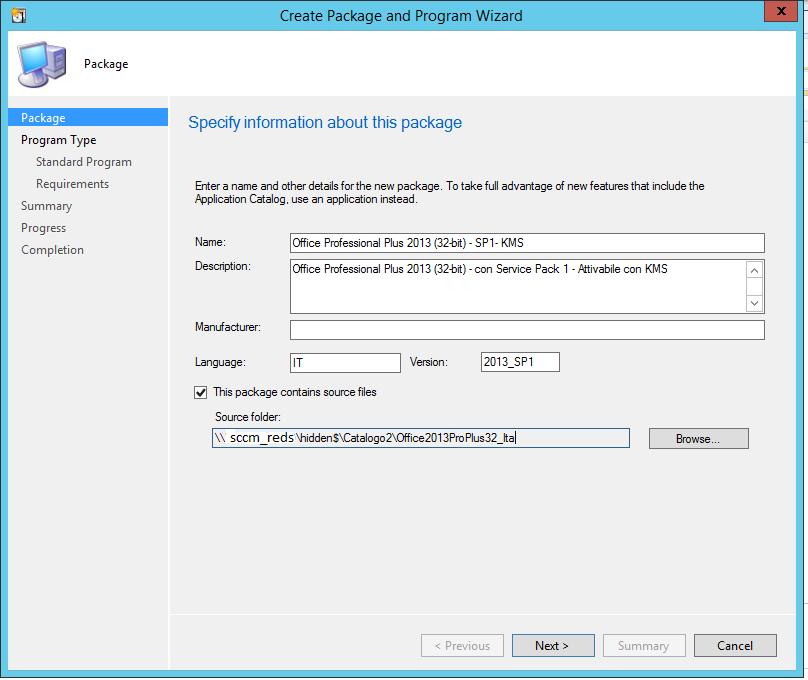Click the Manufacturer input field
Viewport: 808px width, 680px height.
click(527, 330)
